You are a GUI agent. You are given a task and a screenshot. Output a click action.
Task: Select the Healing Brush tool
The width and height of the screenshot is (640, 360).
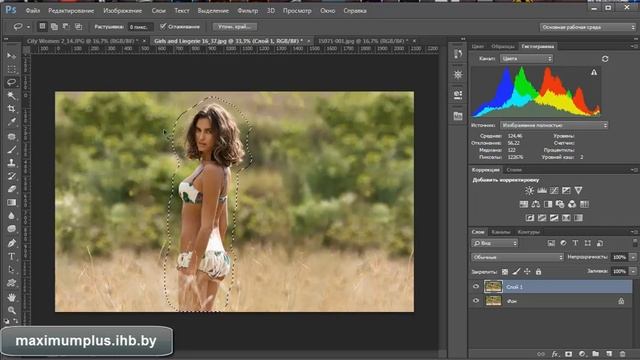click(11, 136)
